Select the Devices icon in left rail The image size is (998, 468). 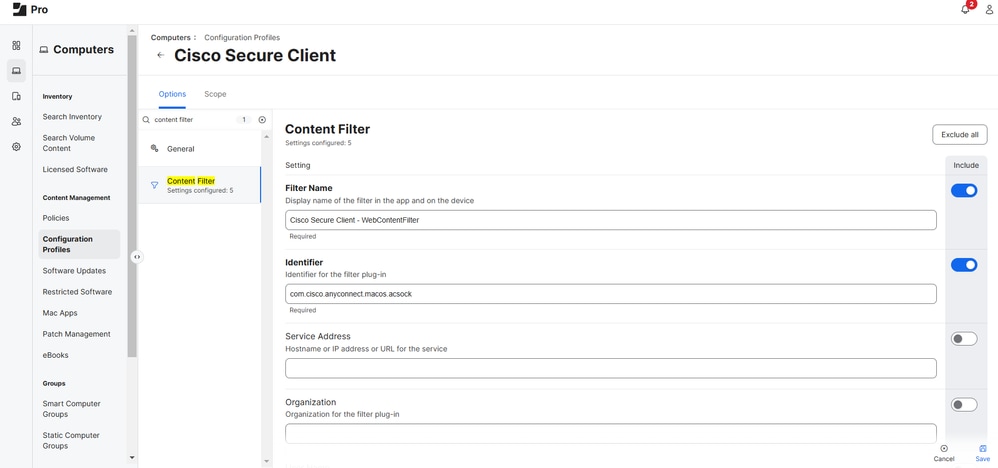click(16, 96)
